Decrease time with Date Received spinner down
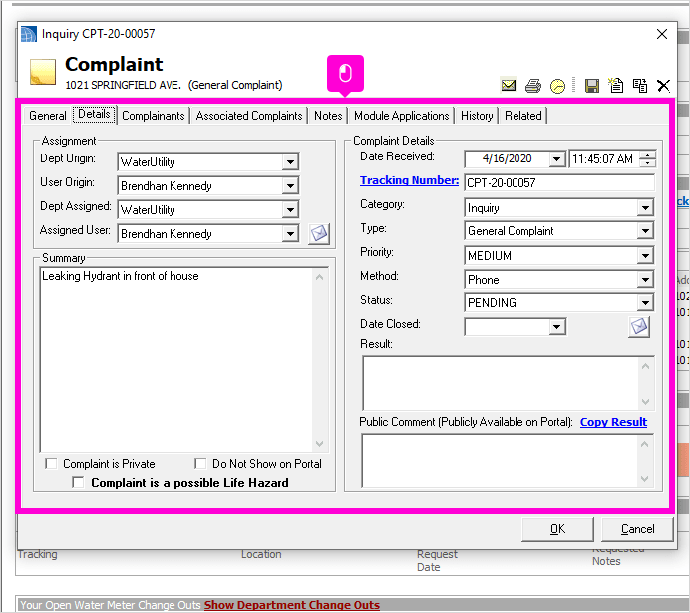This screenshot has width=690, height=613. click(647, 162)
